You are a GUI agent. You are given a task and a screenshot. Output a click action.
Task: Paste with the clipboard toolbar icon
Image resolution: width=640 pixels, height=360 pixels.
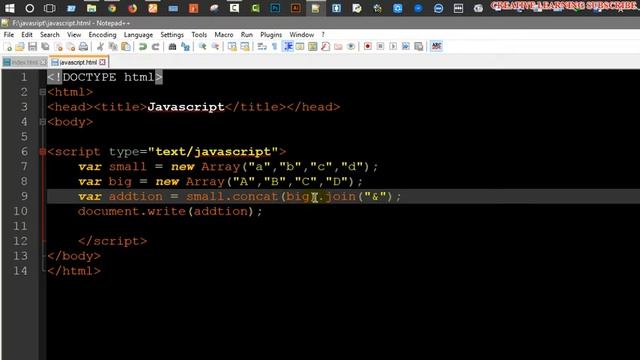tap(126, 47)
